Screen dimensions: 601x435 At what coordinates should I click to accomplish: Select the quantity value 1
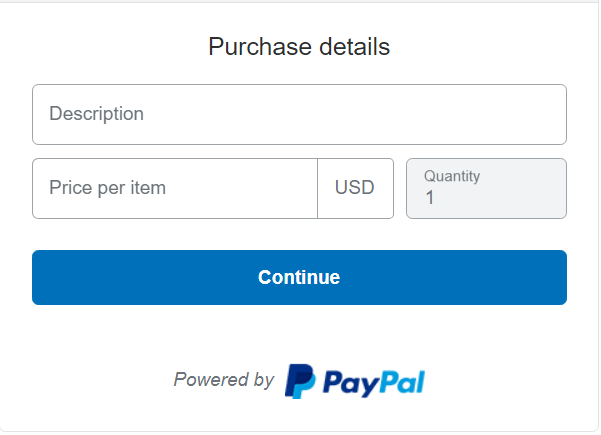tap(430, 198)
